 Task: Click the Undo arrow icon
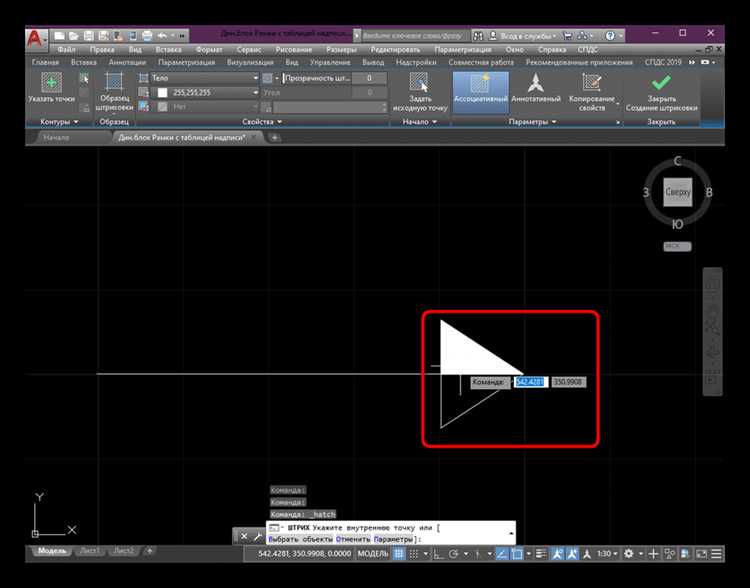[x=162, y=36]
